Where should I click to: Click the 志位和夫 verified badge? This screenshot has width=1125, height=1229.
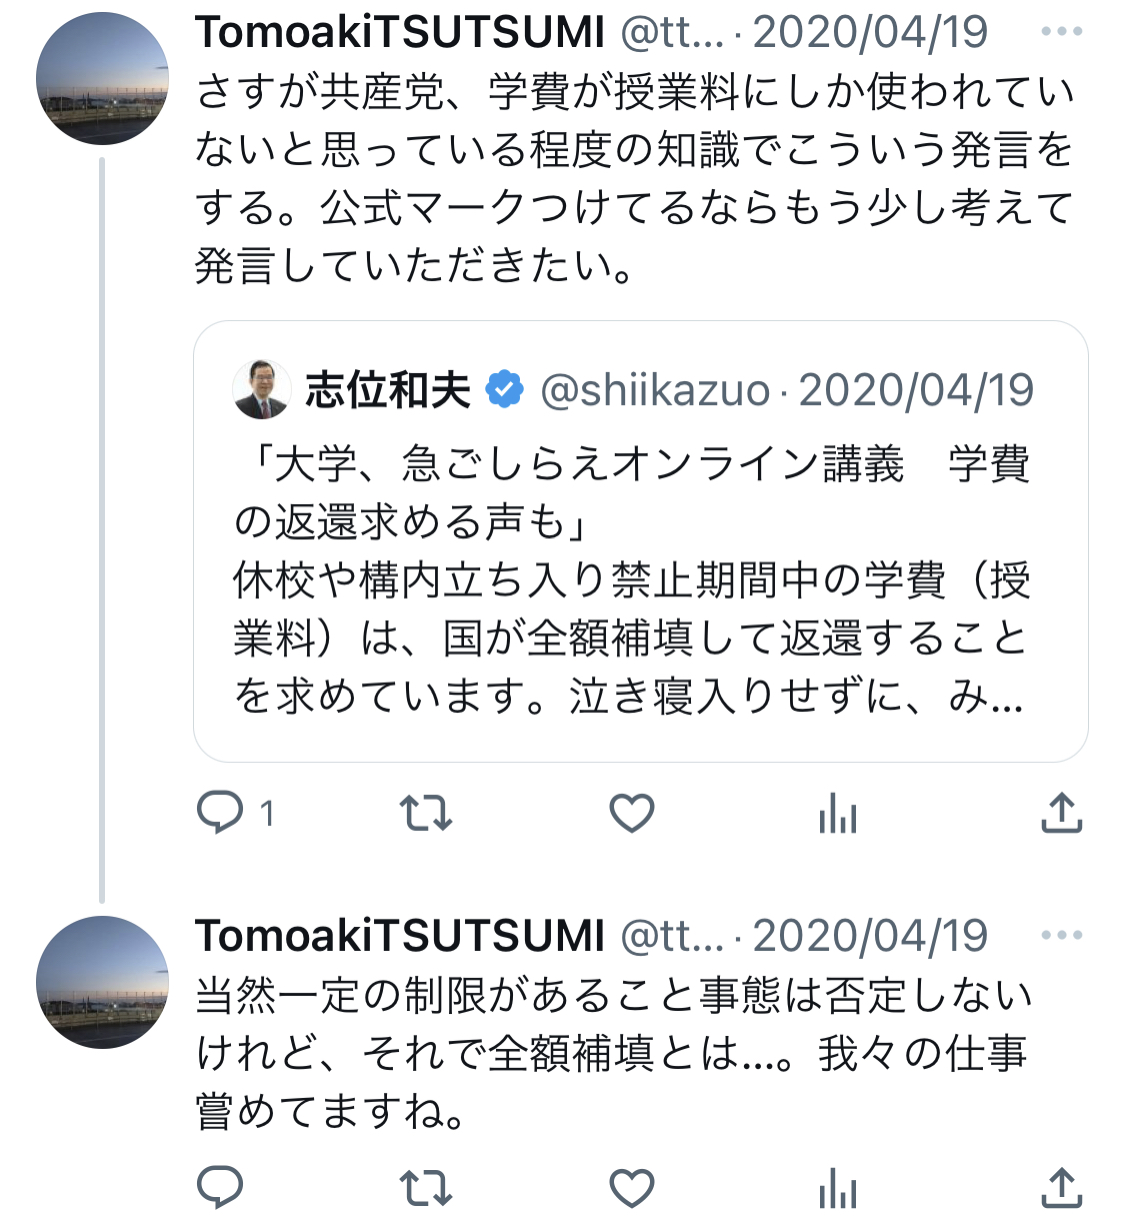tap(505, 390)
